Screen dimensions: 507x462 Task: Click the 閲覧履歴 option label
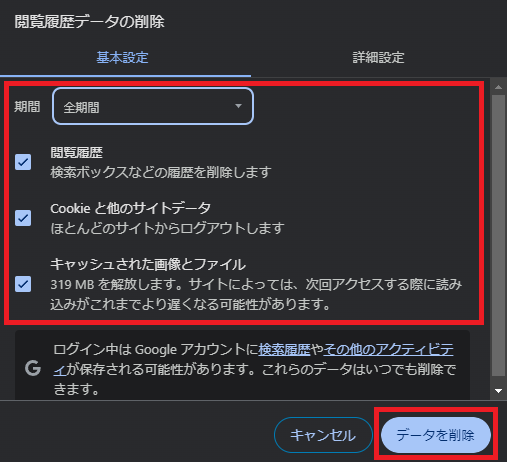76,153
